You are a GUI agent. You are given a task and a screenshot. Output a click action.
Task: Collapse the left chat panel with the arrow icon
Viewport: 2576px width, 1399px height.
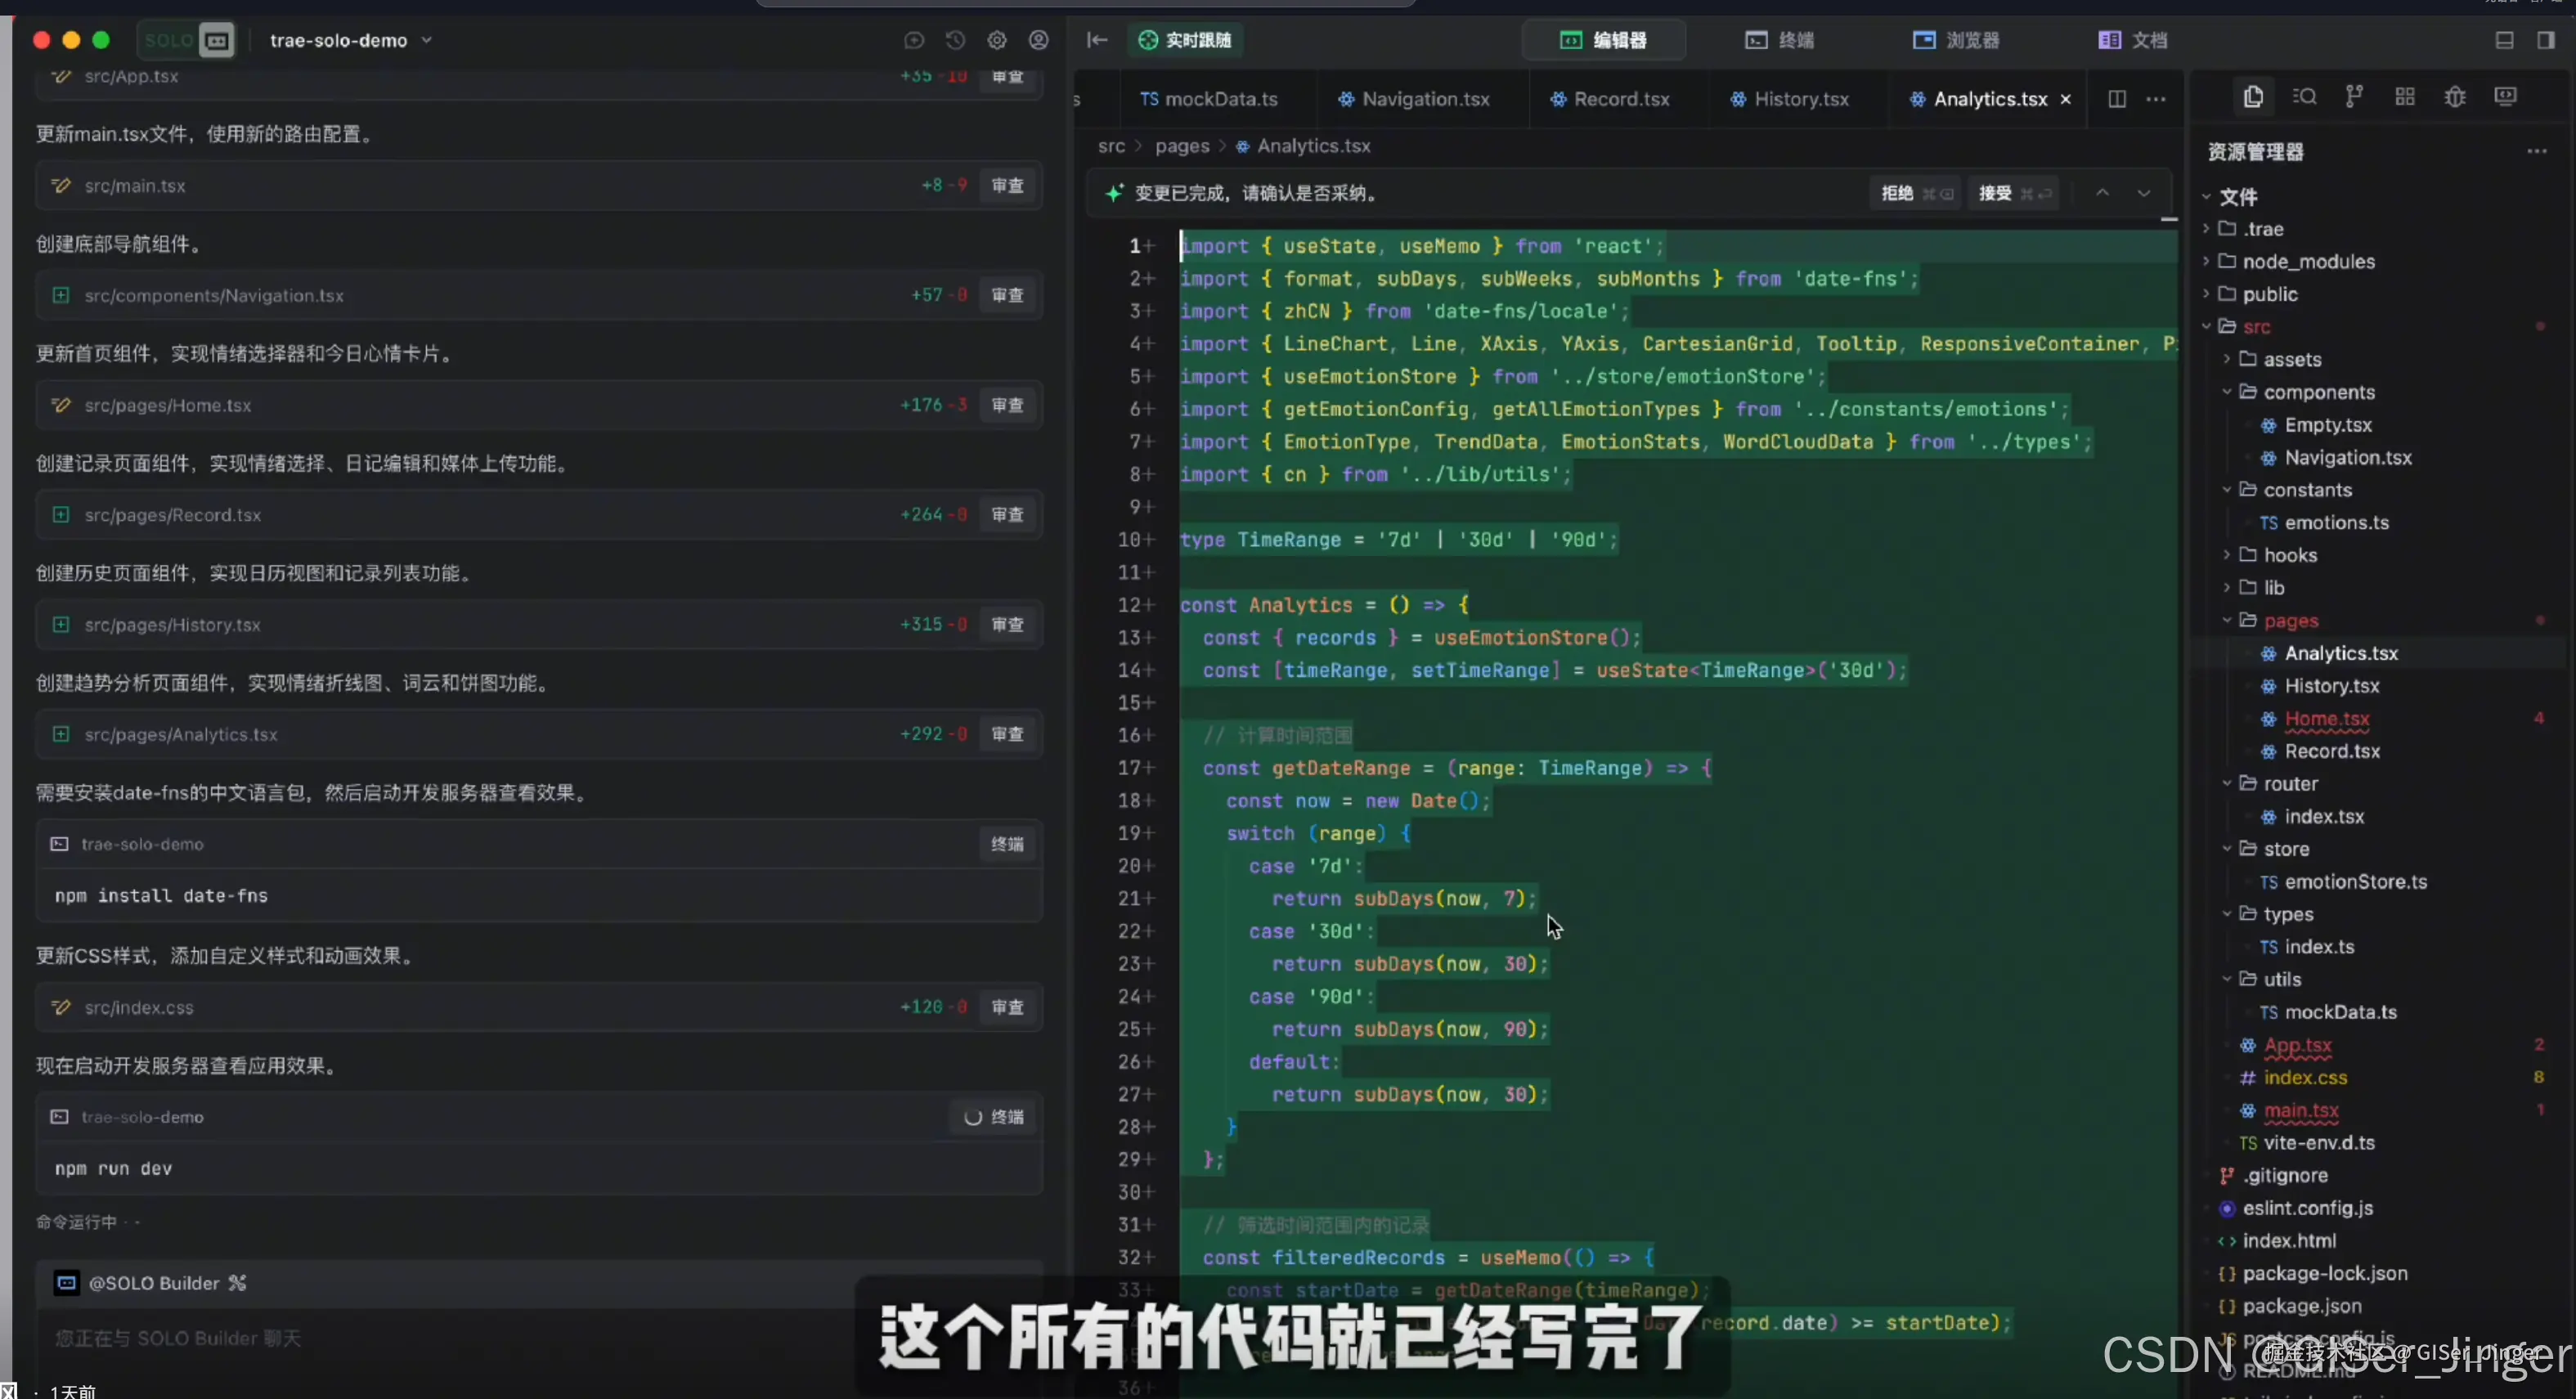coord(1097,41)
